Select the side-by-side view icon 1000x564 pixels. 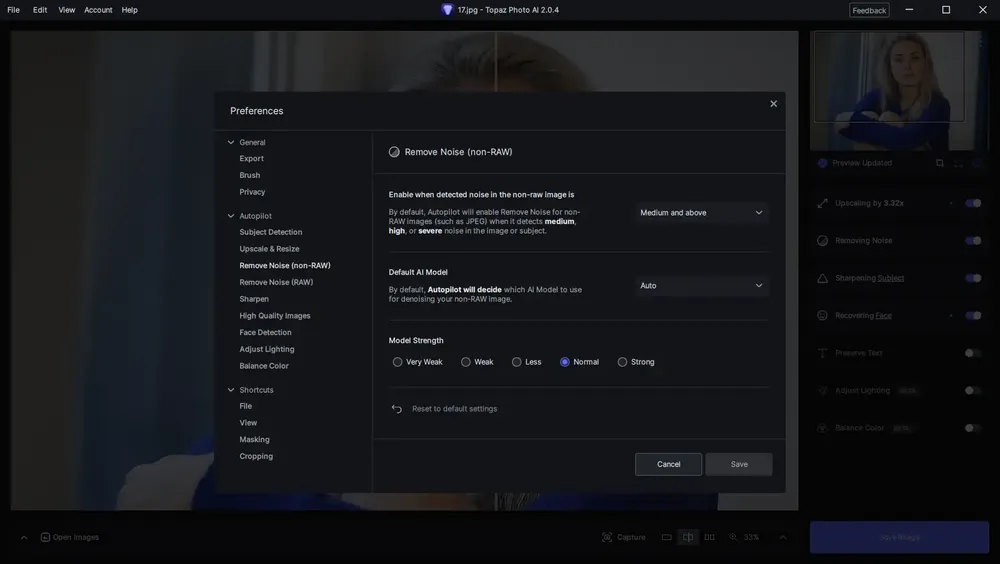[709, 537]
